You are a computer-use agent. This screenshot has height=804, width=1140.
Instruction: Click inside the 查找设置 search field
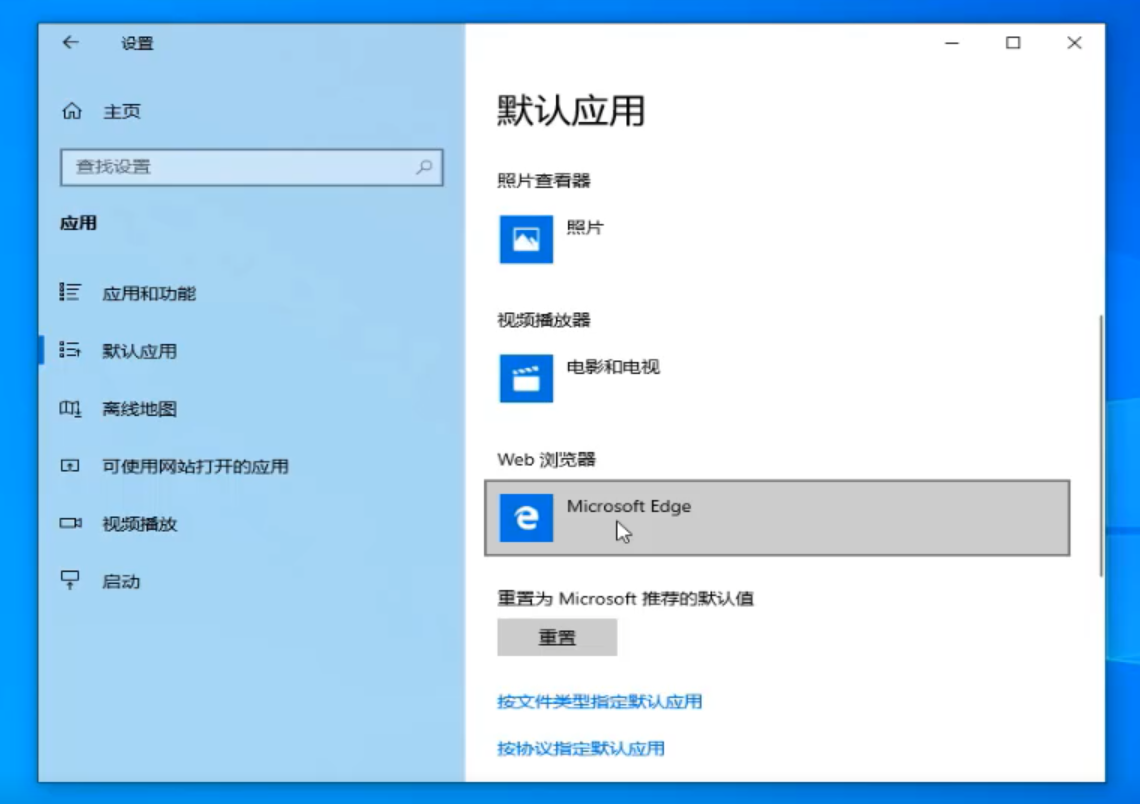[230, 167]
